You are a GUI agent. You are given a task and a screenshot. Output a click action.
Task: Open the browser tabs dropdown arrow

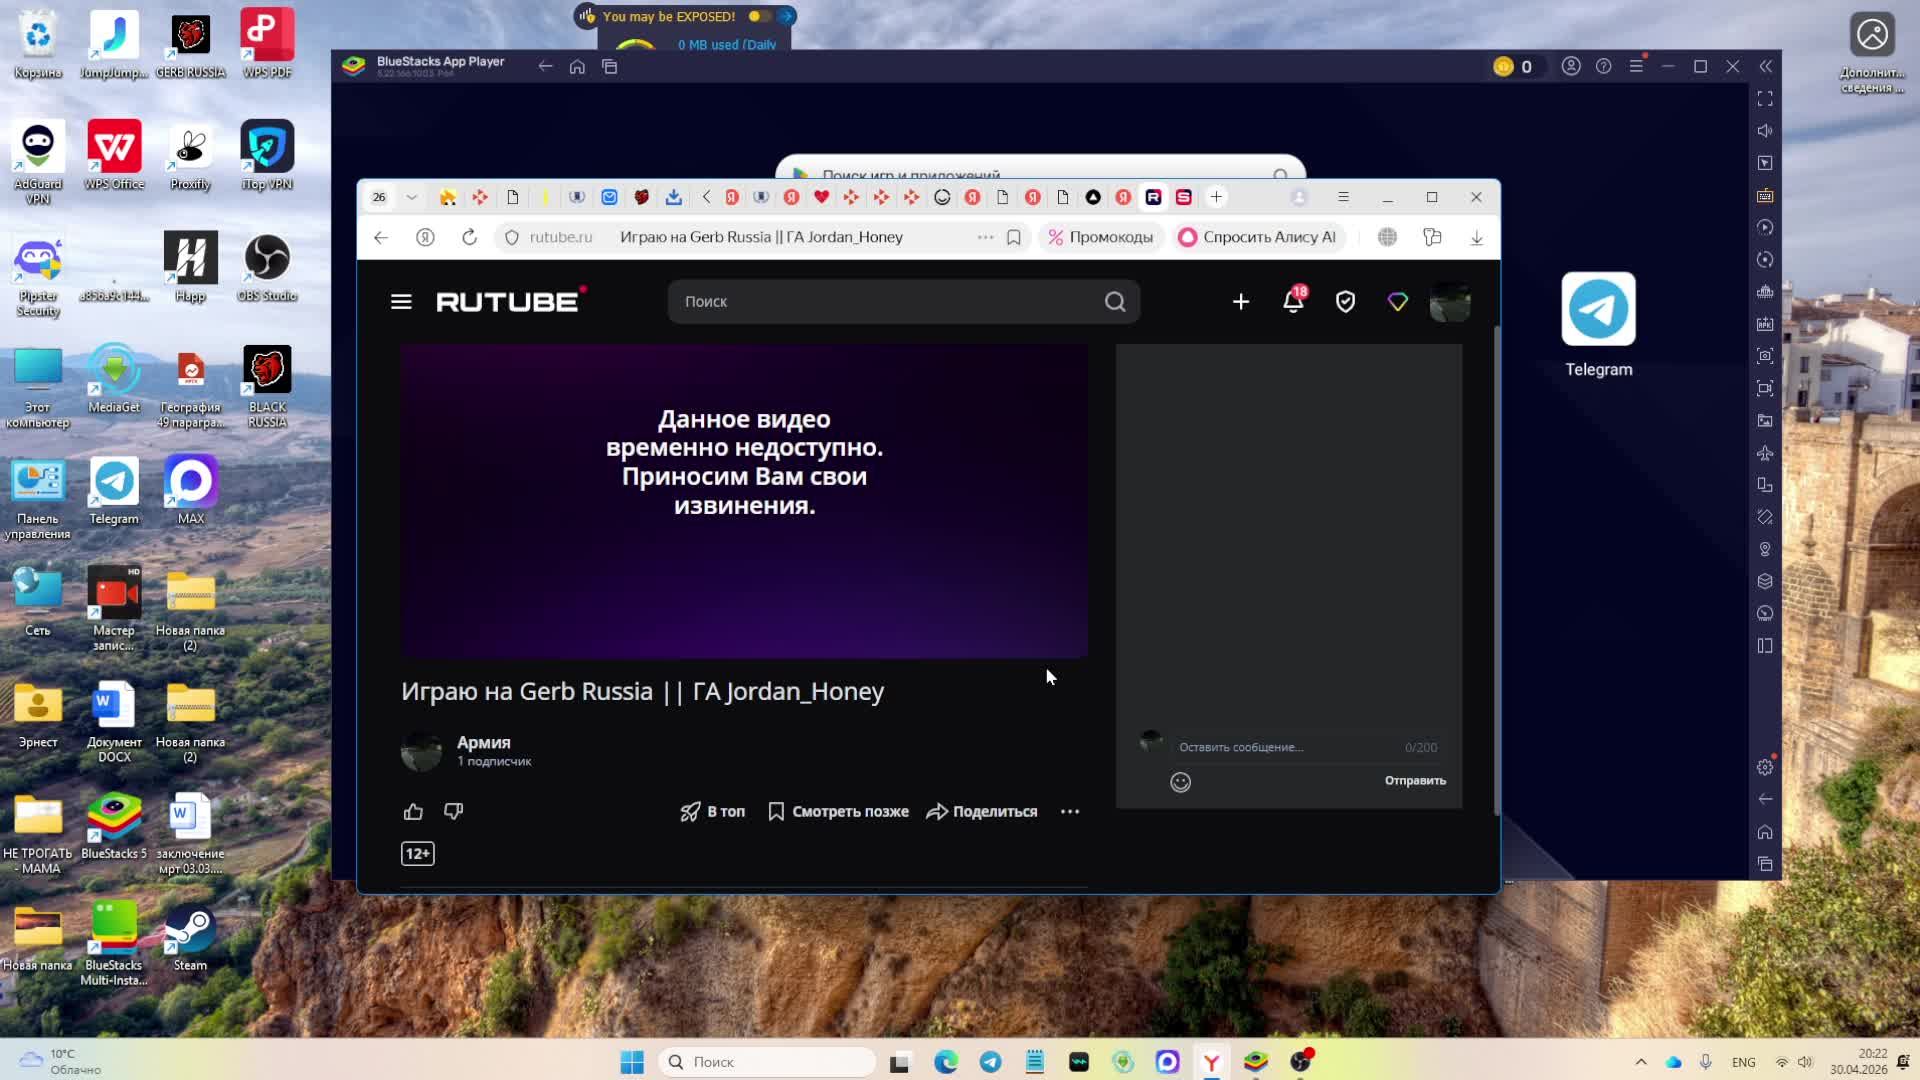(x=410, y=197)
